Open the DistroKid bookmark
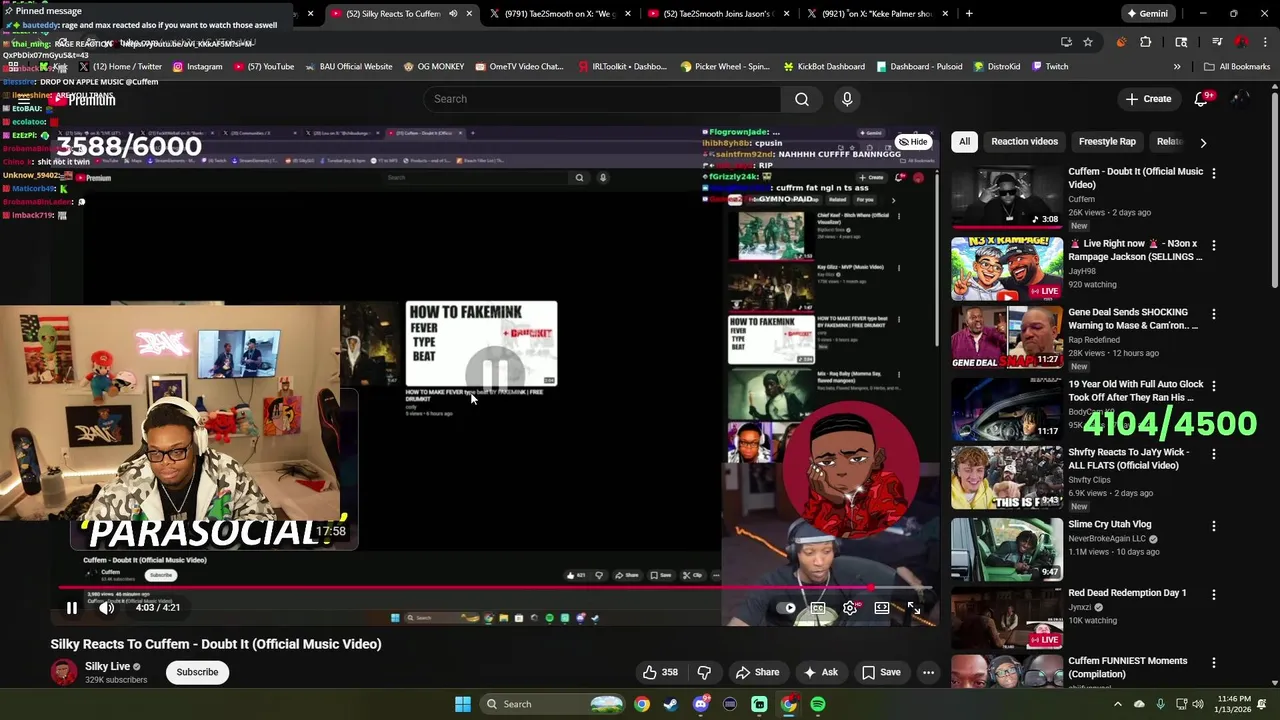Viewport: 1280px width, 720px height. [996, 67]
